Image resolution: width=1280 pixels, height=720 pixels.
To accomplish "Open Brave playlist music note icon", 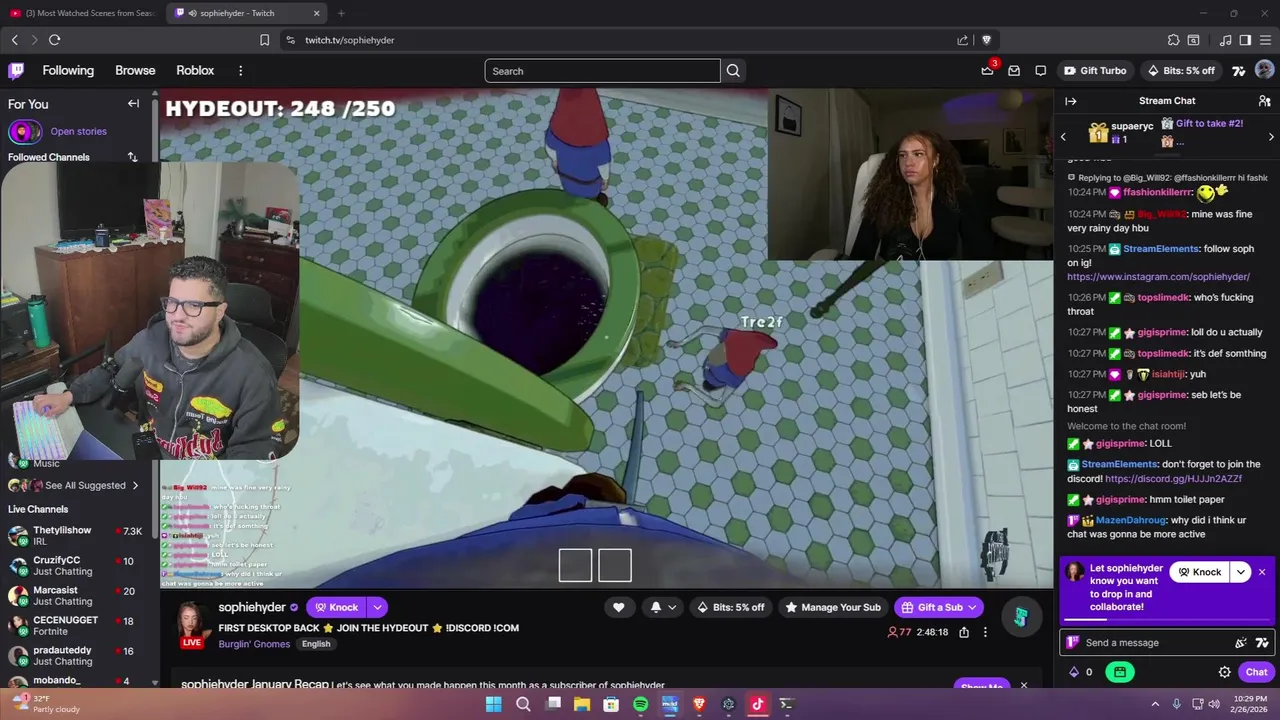I will (1225, 40).
